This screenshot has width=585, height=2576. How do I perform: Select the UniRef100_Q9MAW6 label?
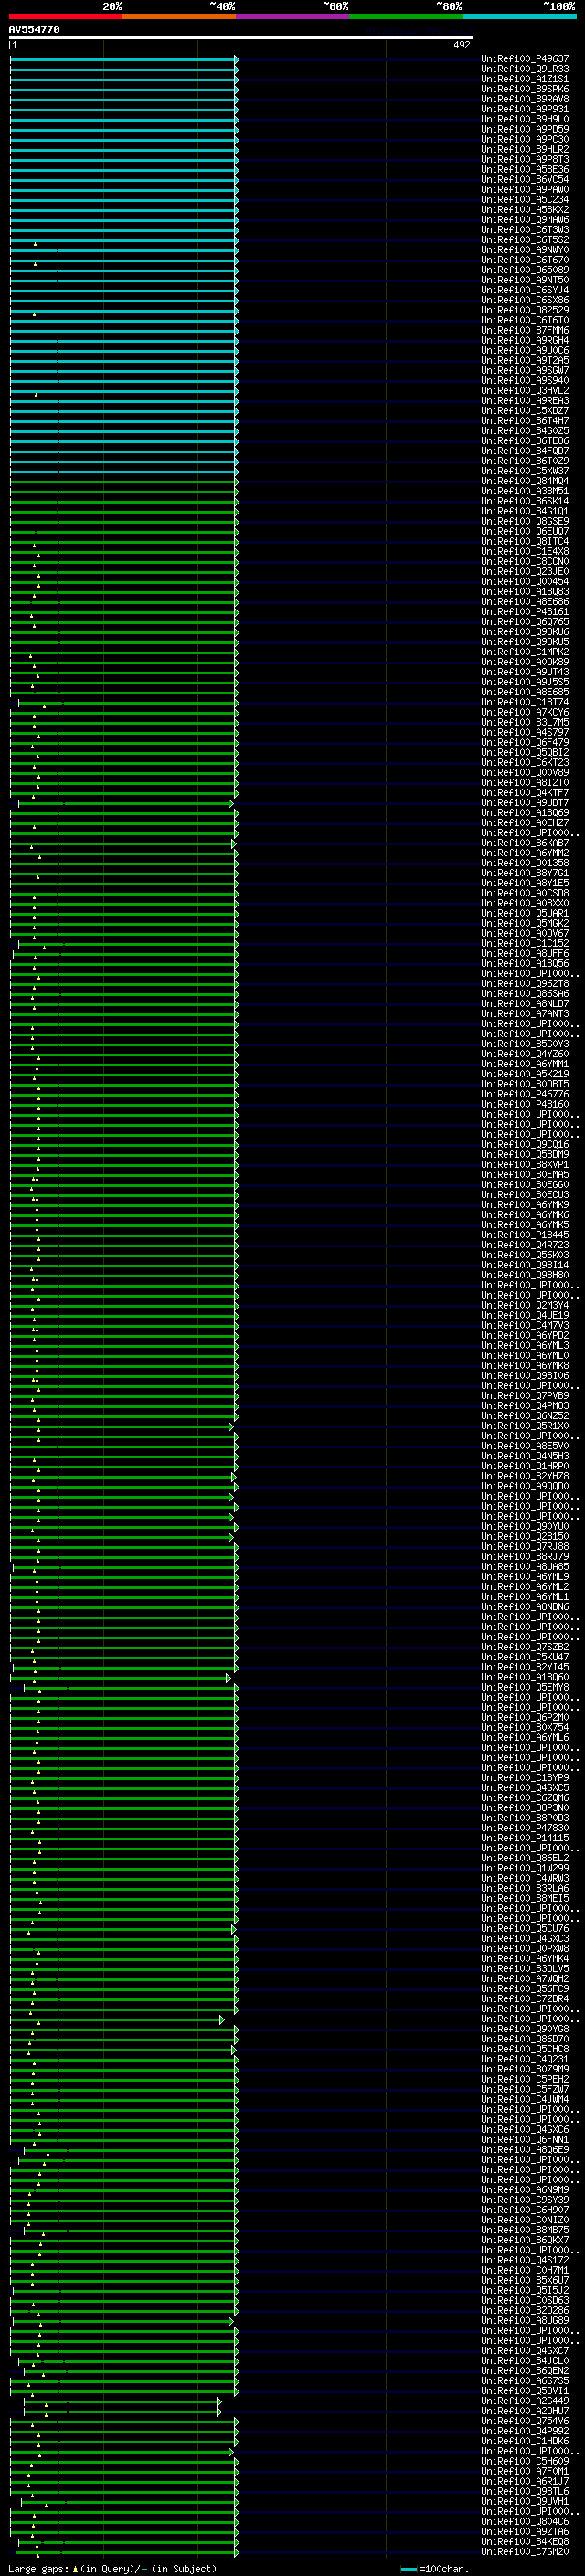click(x=525, y=219)
